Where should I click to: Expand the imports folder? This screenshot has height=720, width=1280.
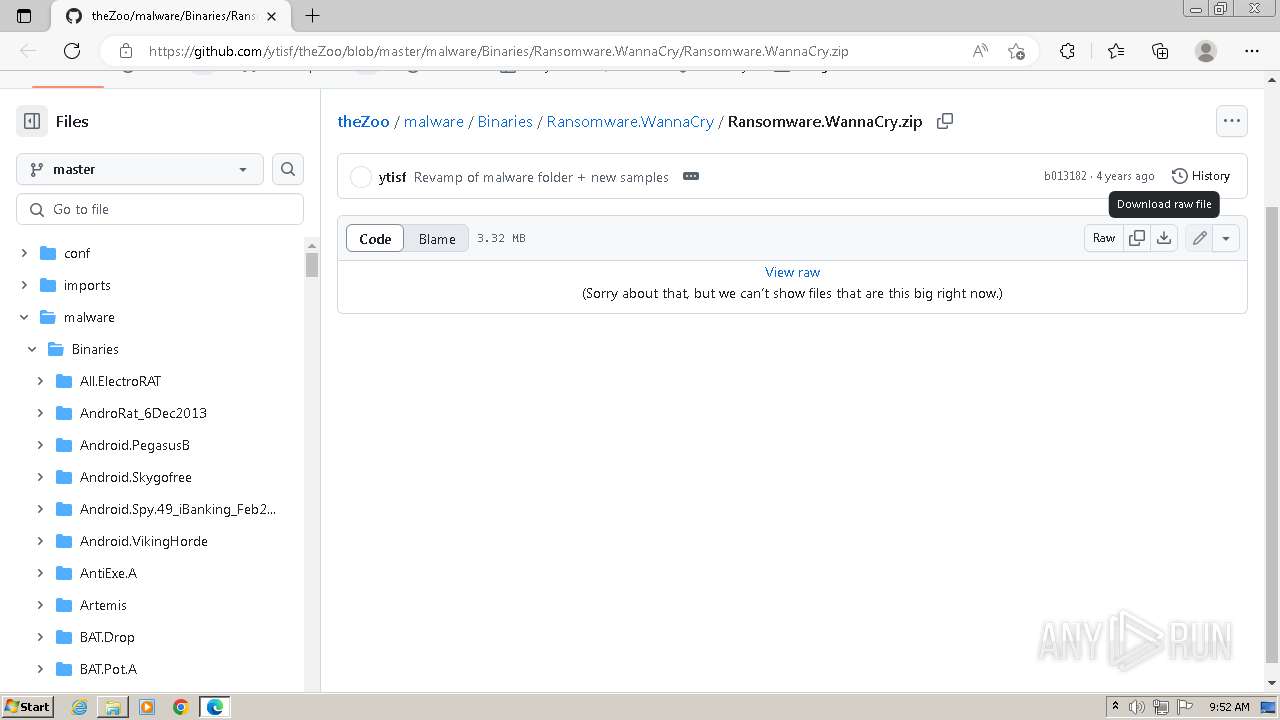pyautogui.click(x=24, y=285)
